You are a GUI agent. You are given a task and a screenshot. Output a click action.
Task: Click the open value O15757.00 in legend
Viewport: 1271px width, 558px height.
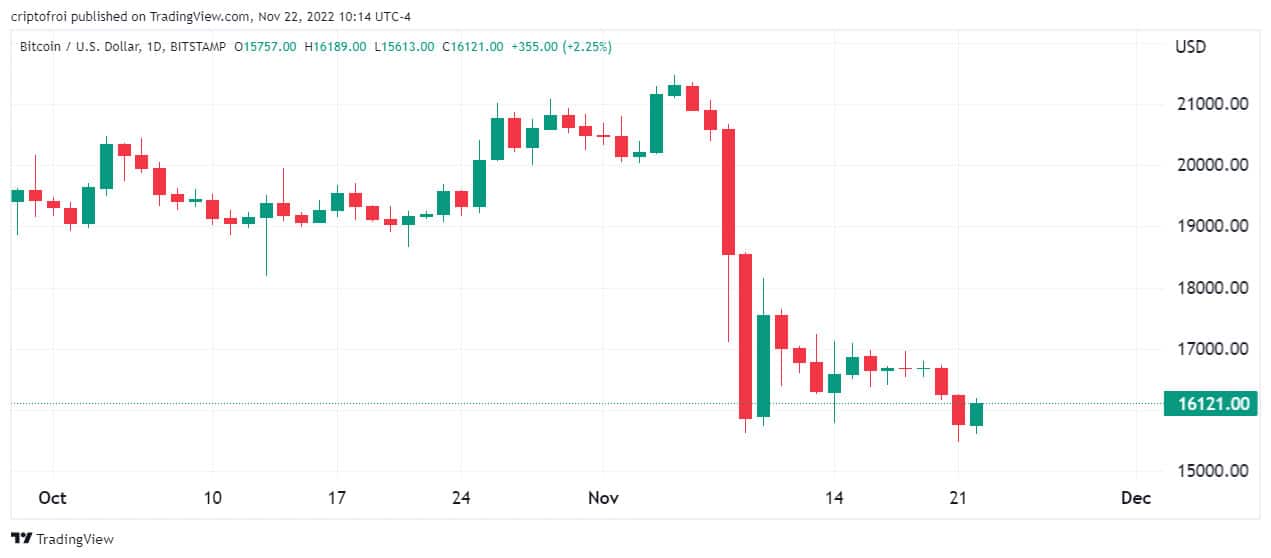tap(265, 46)
